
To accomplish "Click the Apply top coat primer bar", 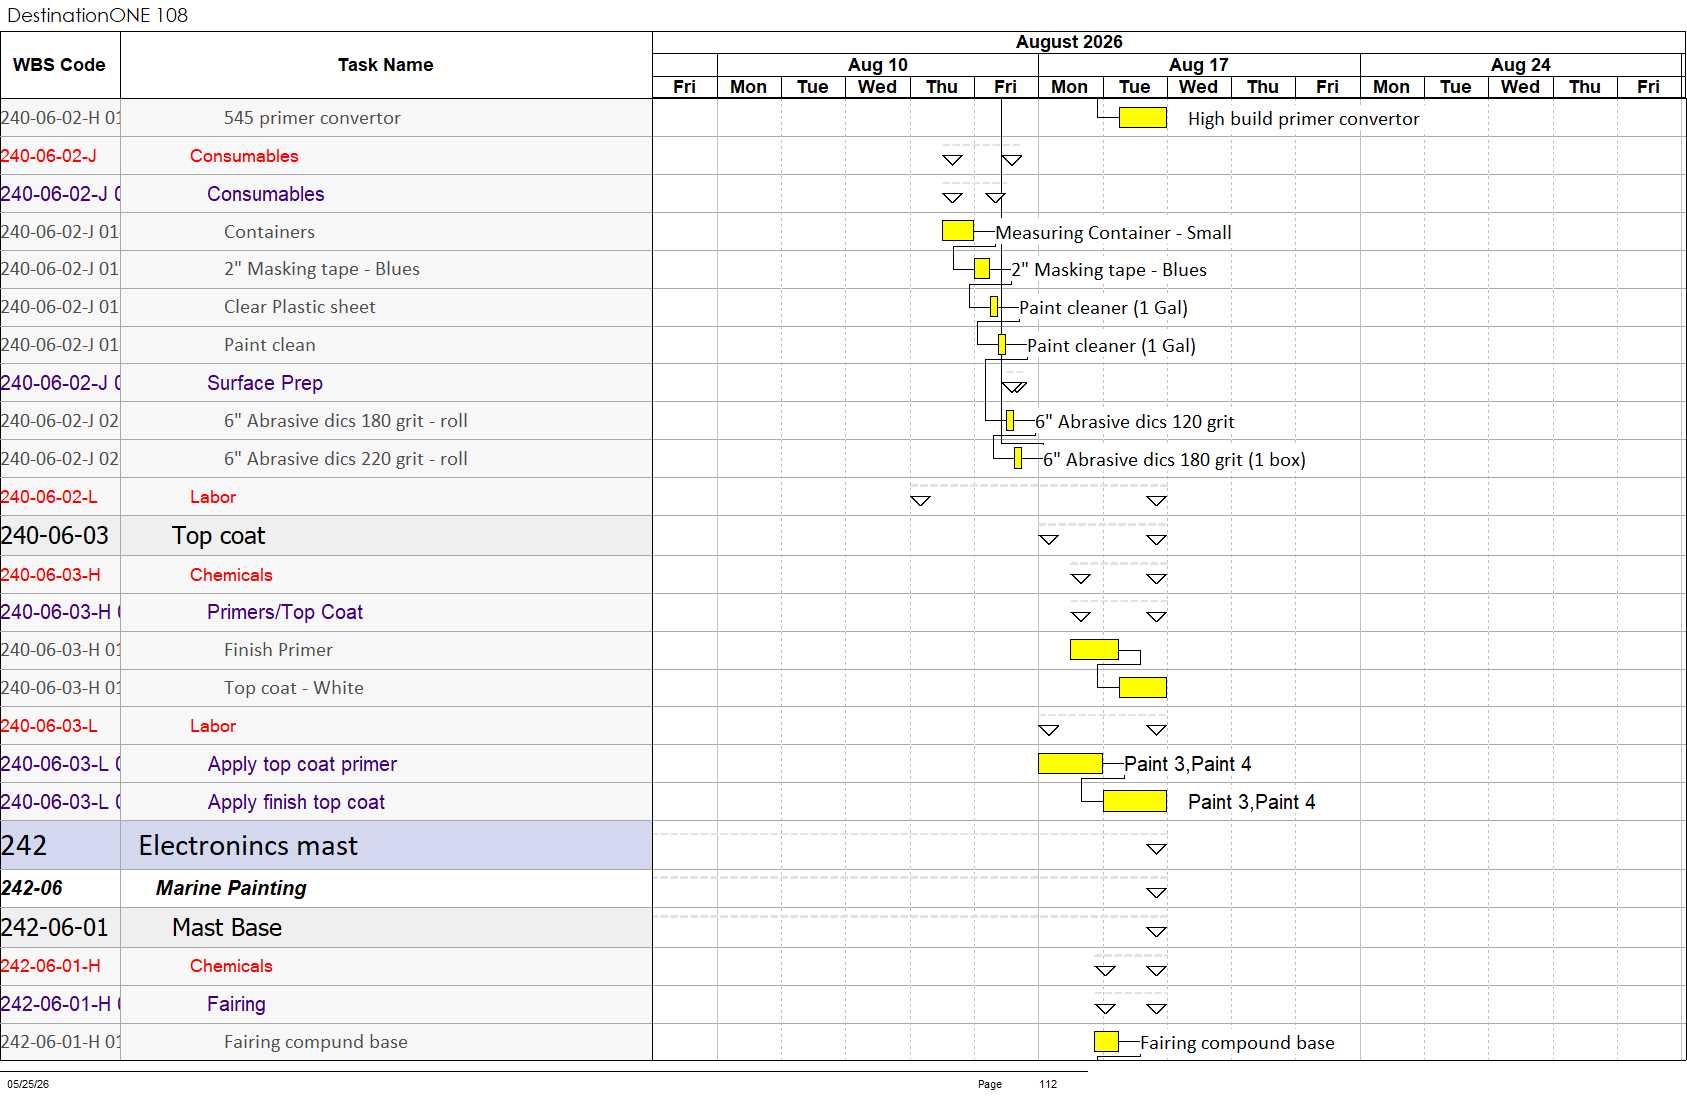I will click(1070, 764).
